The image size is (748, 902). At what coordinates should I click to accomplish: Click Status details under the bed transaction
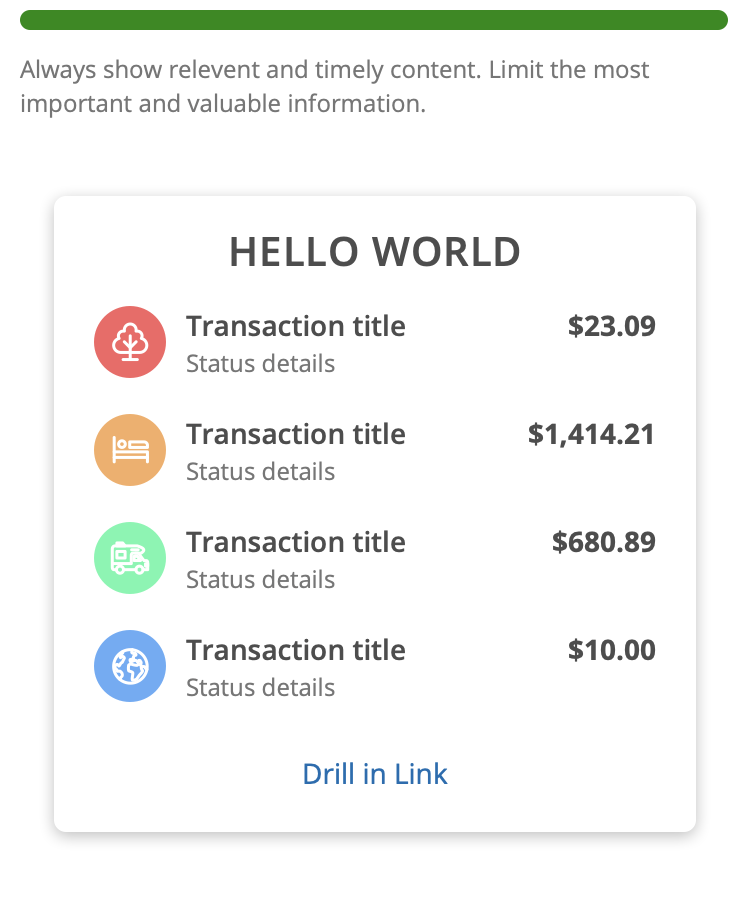point(260,472)
